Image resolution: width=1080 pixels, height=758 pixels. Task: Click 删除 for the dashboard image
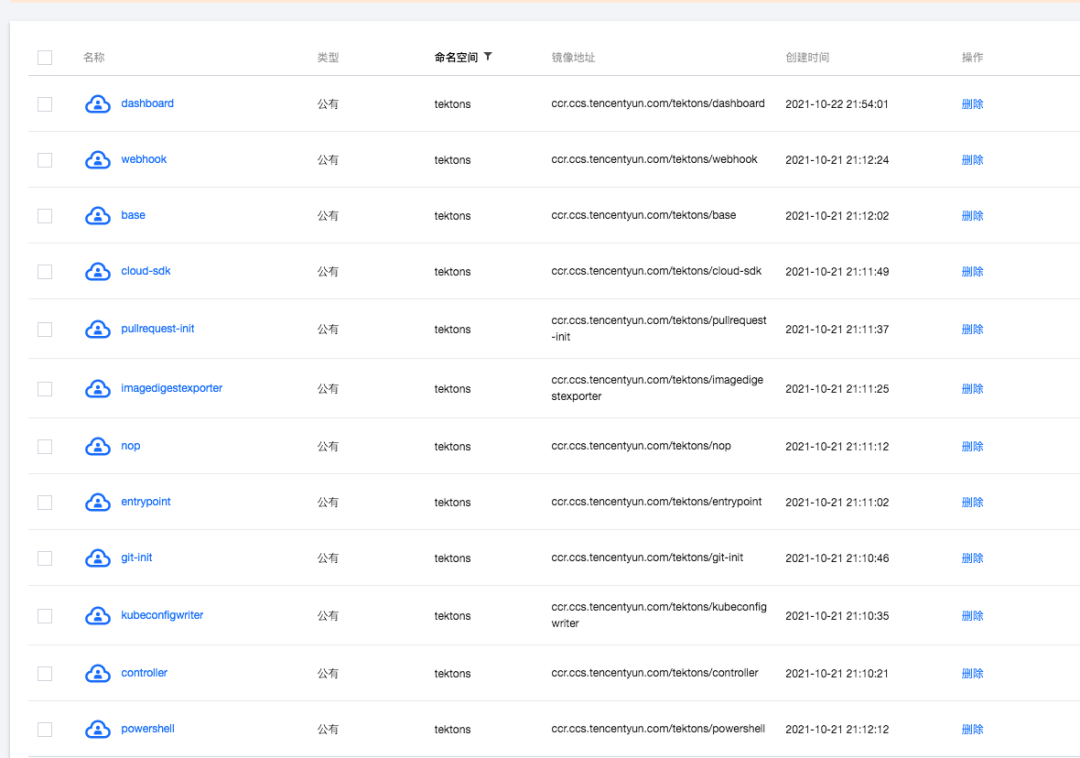point(972,104)
